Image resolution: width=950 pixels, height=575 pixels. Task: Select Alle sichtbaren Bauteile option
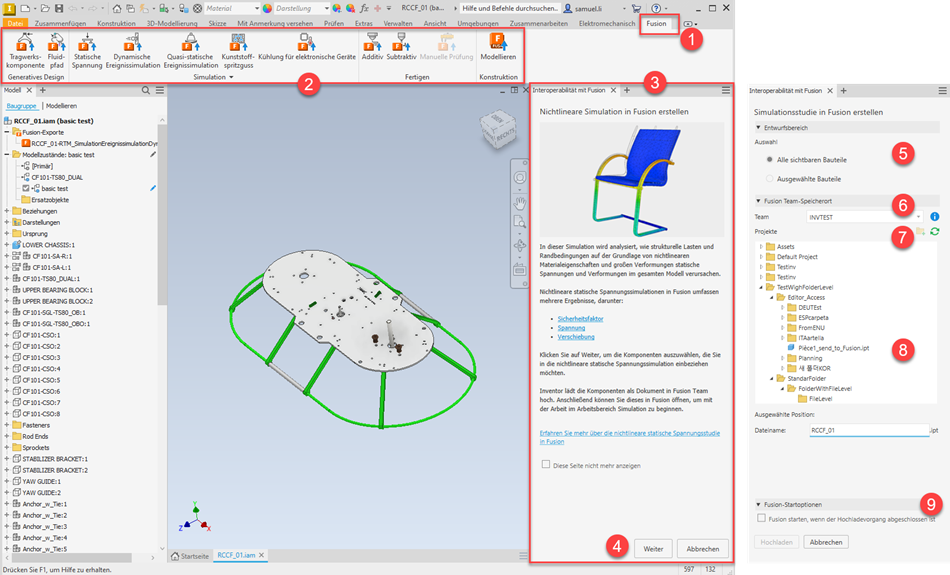[769, 159]
